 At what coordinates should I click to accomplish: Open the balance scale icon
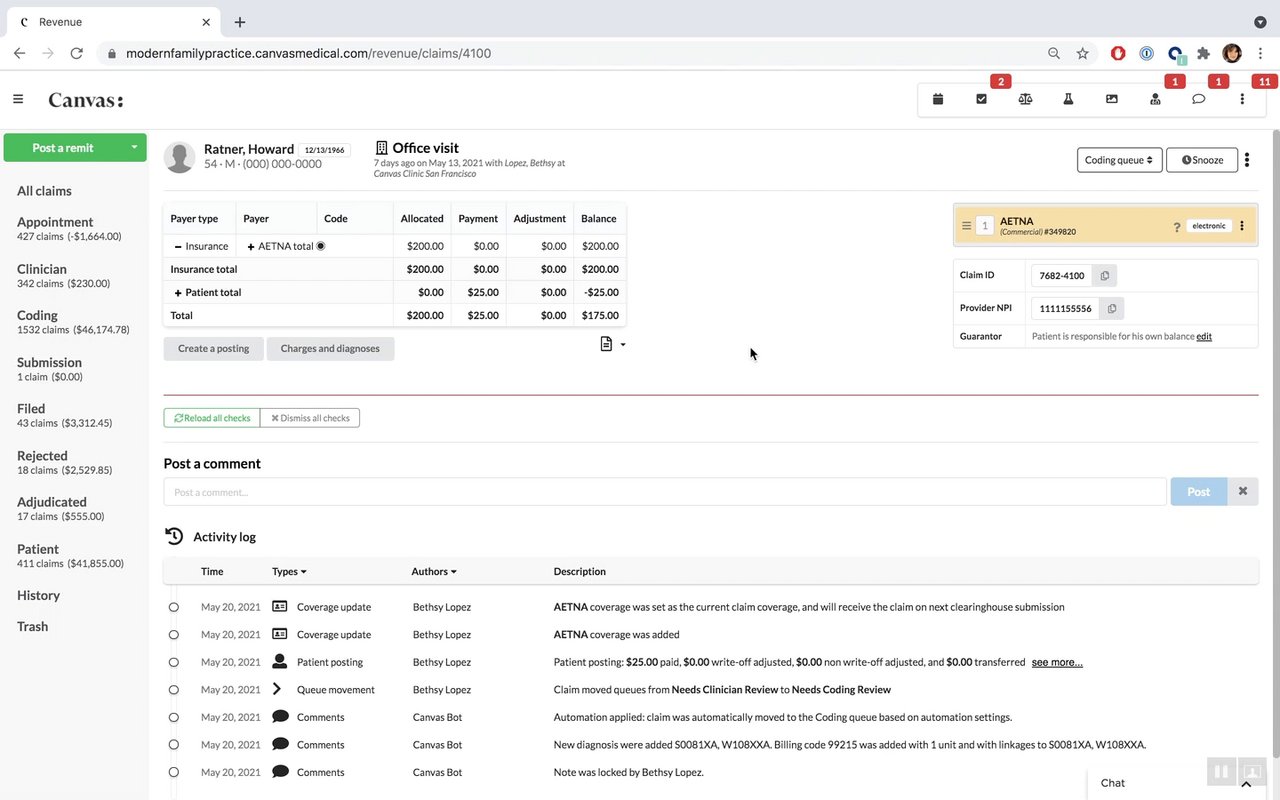[1025, 99]
